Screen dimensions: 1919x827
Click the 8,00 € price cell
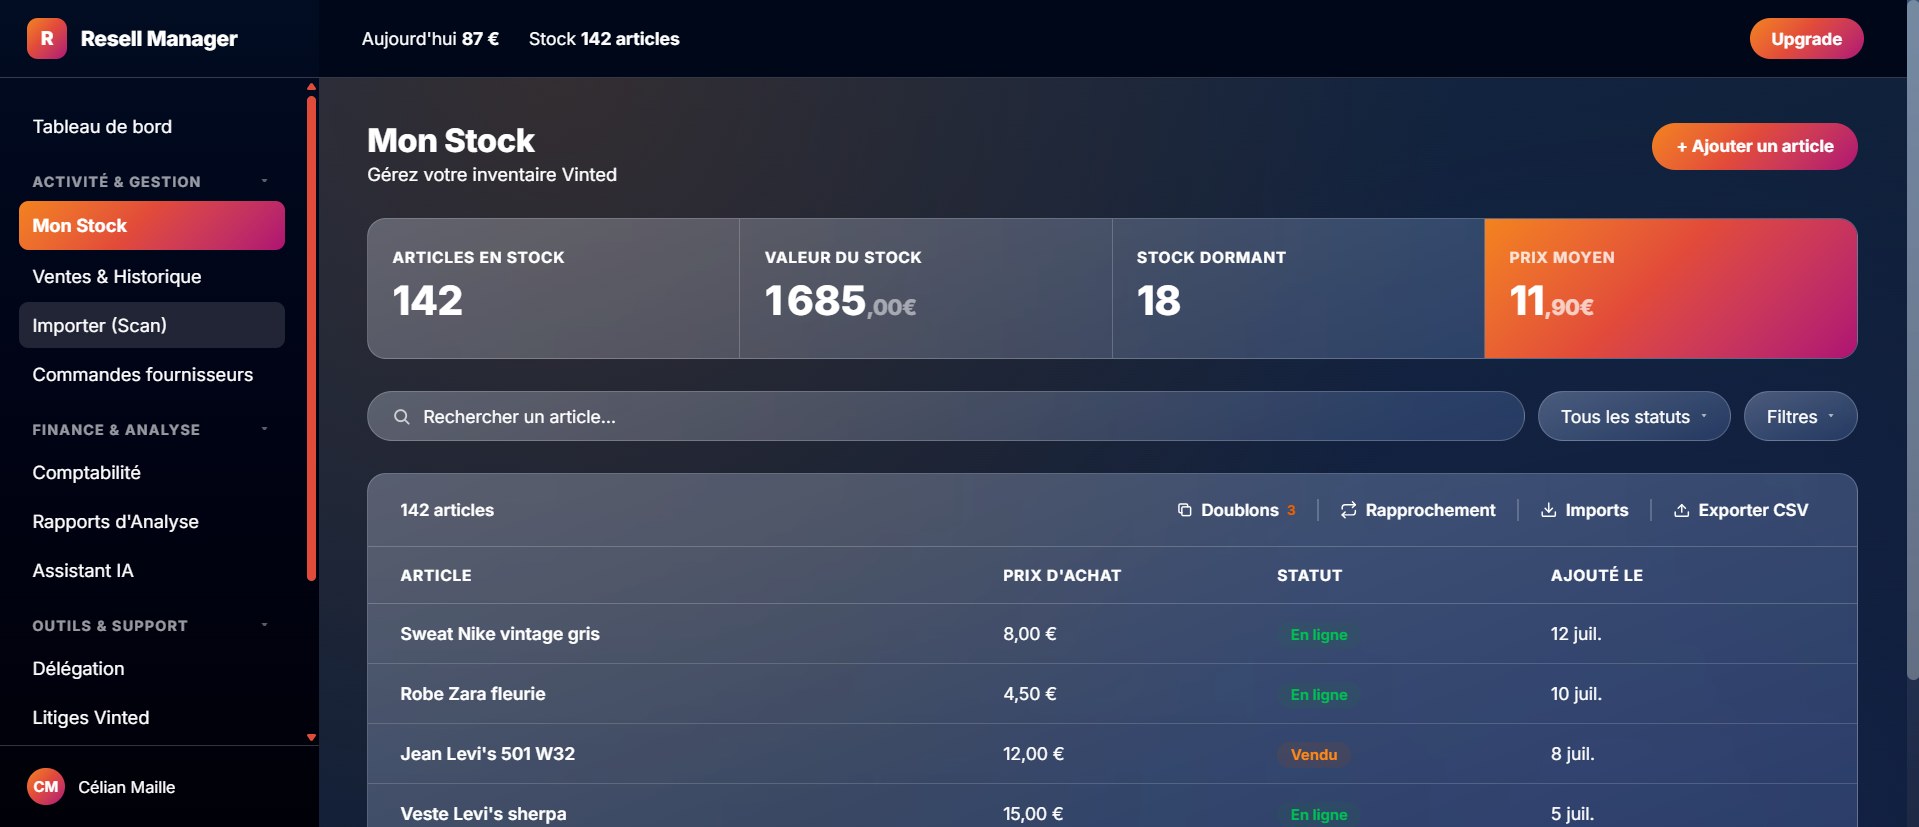coord(1030,634)
